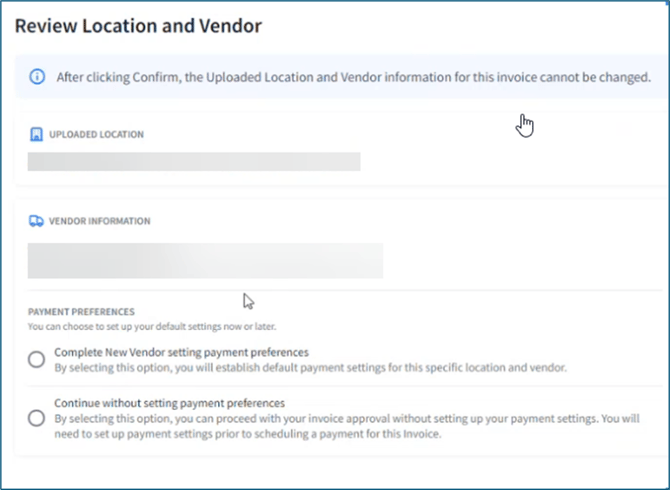Click the Uploaded Location building icon
Screen dimensions: 670x490
[36, 134]
